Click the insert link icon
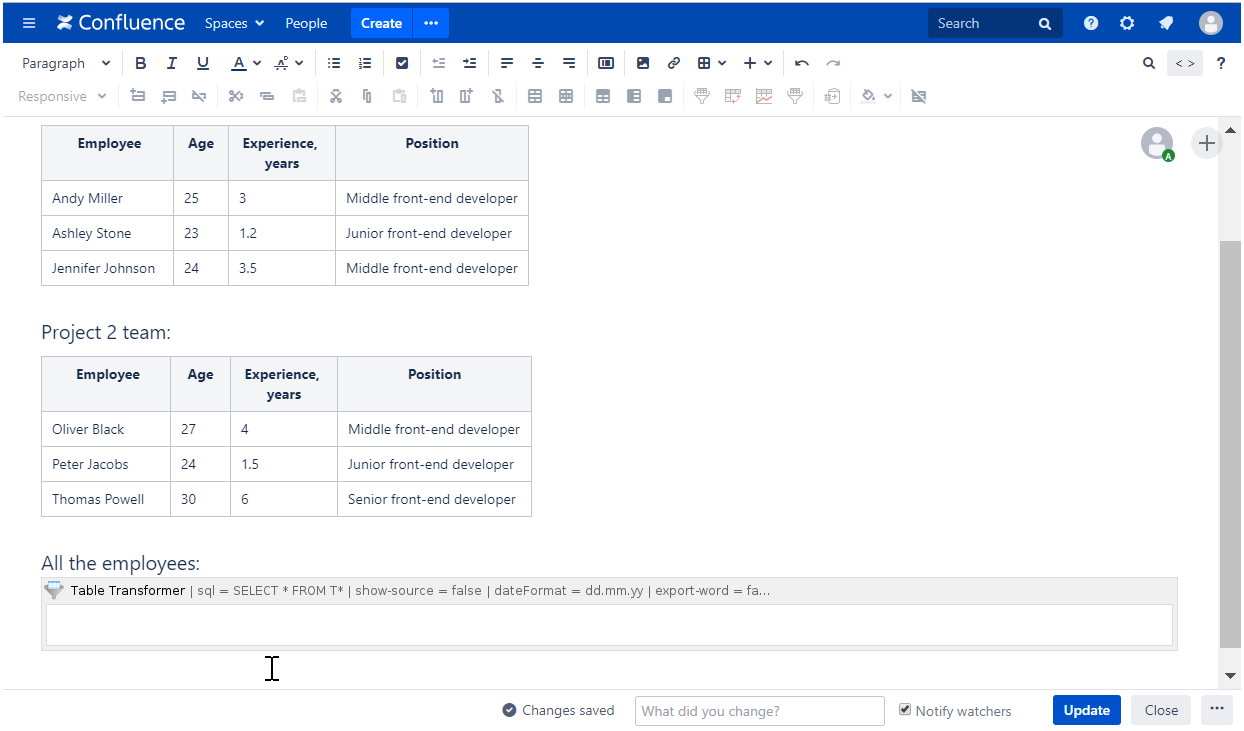The width and height of the screenshot is (1244, 731). point(673,63)
